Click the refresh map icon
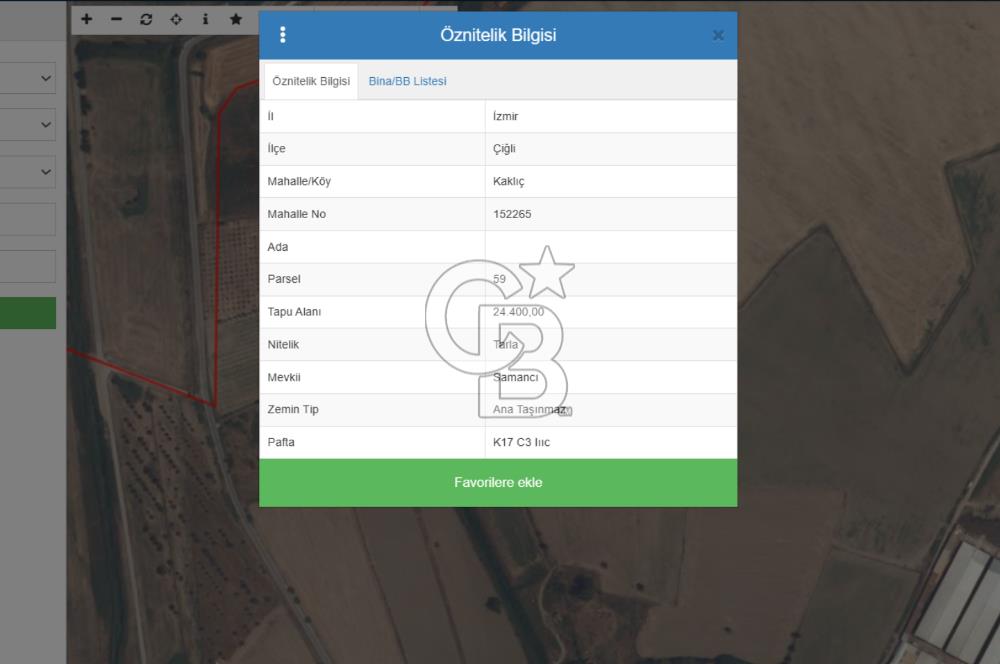1000x664 pixels. [146, 19]
